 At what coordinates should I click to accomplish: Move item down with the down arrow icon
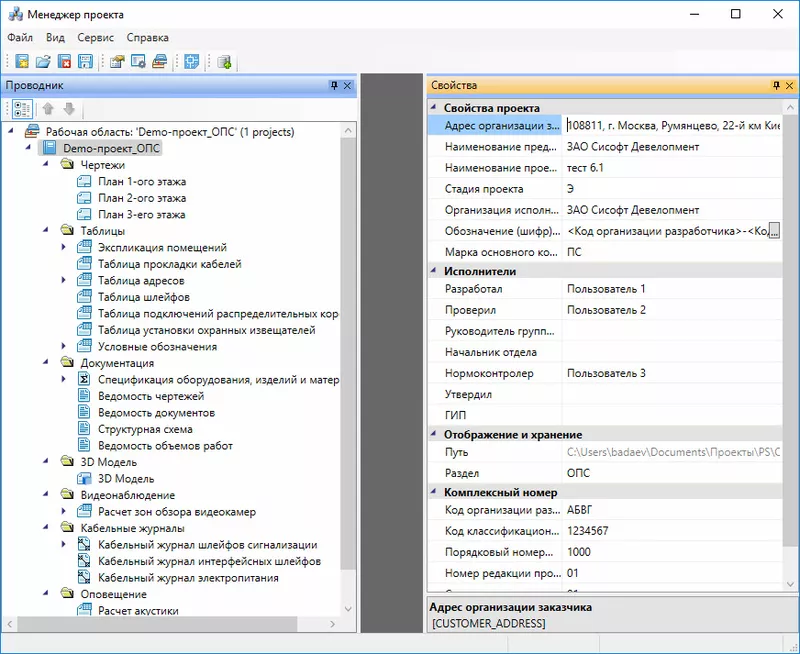tap(68, 109)
